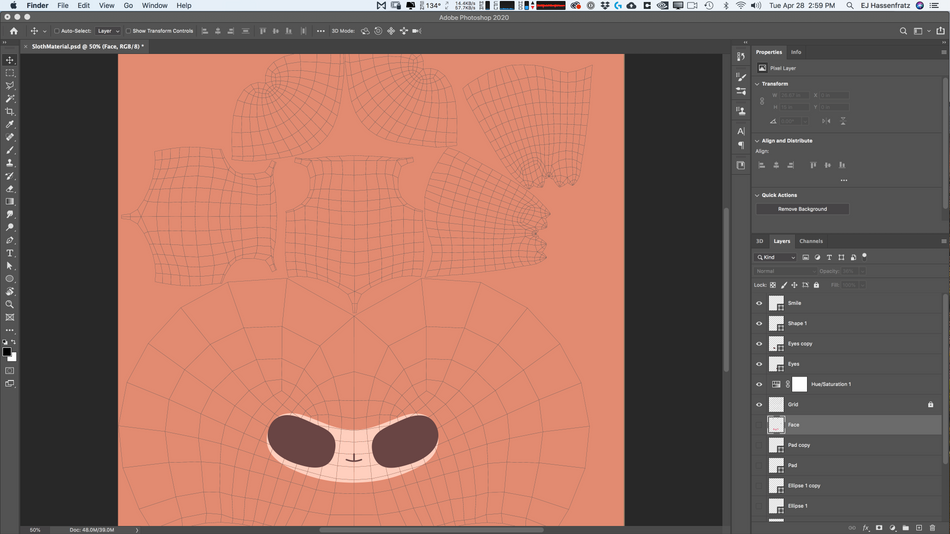
Task: Hide the Shape 1 layer
Action: (759, 324)
